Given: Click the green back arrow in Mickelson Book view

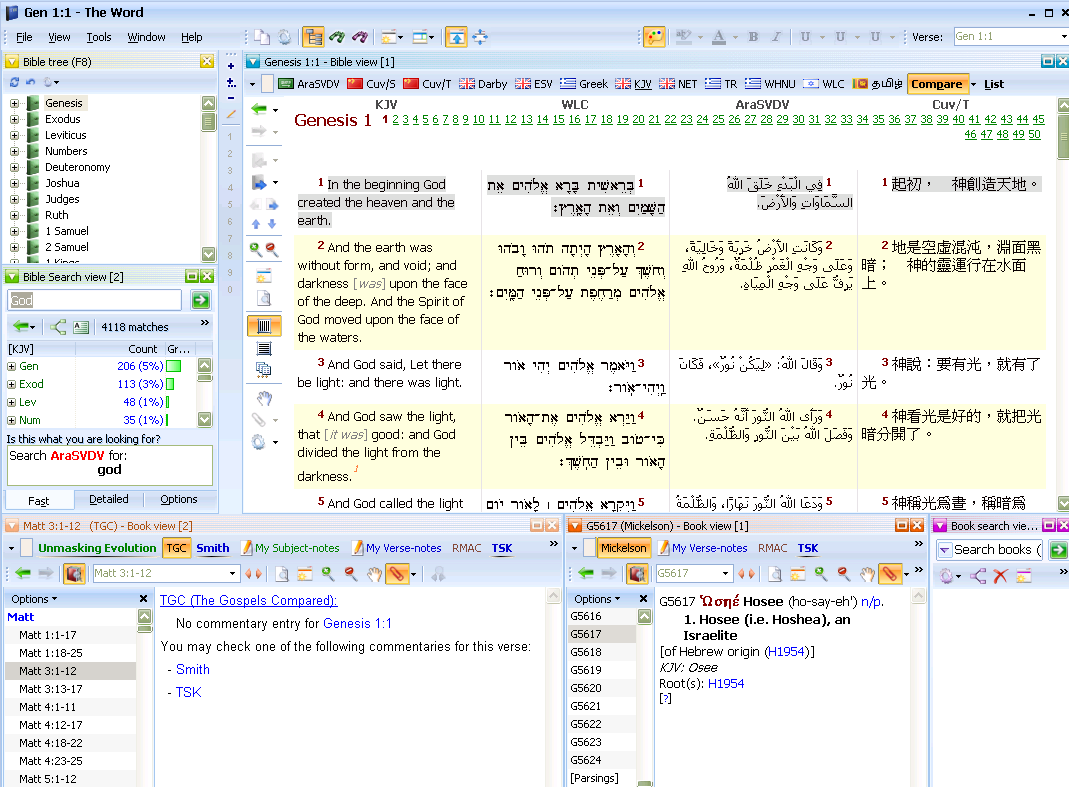Looking at the screenshot, I should tap(586, 574).
